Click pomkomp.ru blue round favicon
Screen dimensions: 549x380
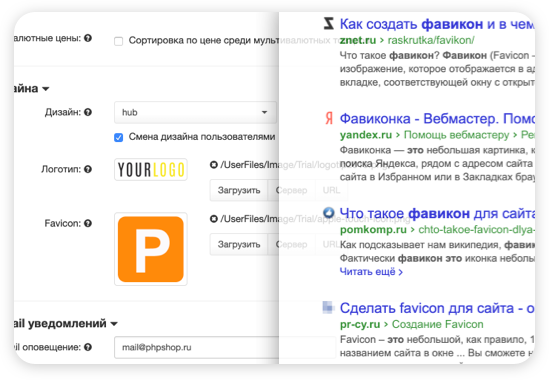pyautogui.click(x=328, y=212)
